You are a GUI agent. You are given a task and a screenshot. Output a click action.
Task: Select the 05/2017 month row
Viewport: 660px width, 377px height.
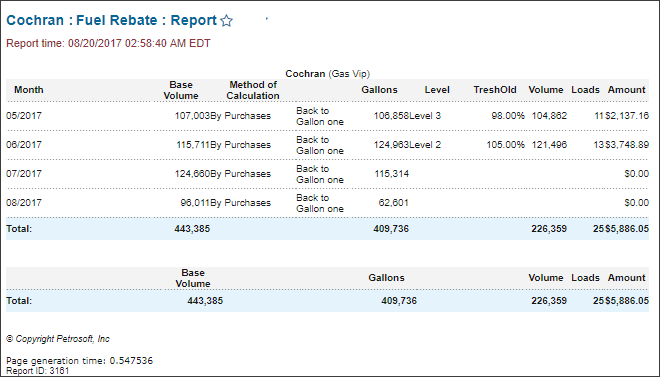327,116
